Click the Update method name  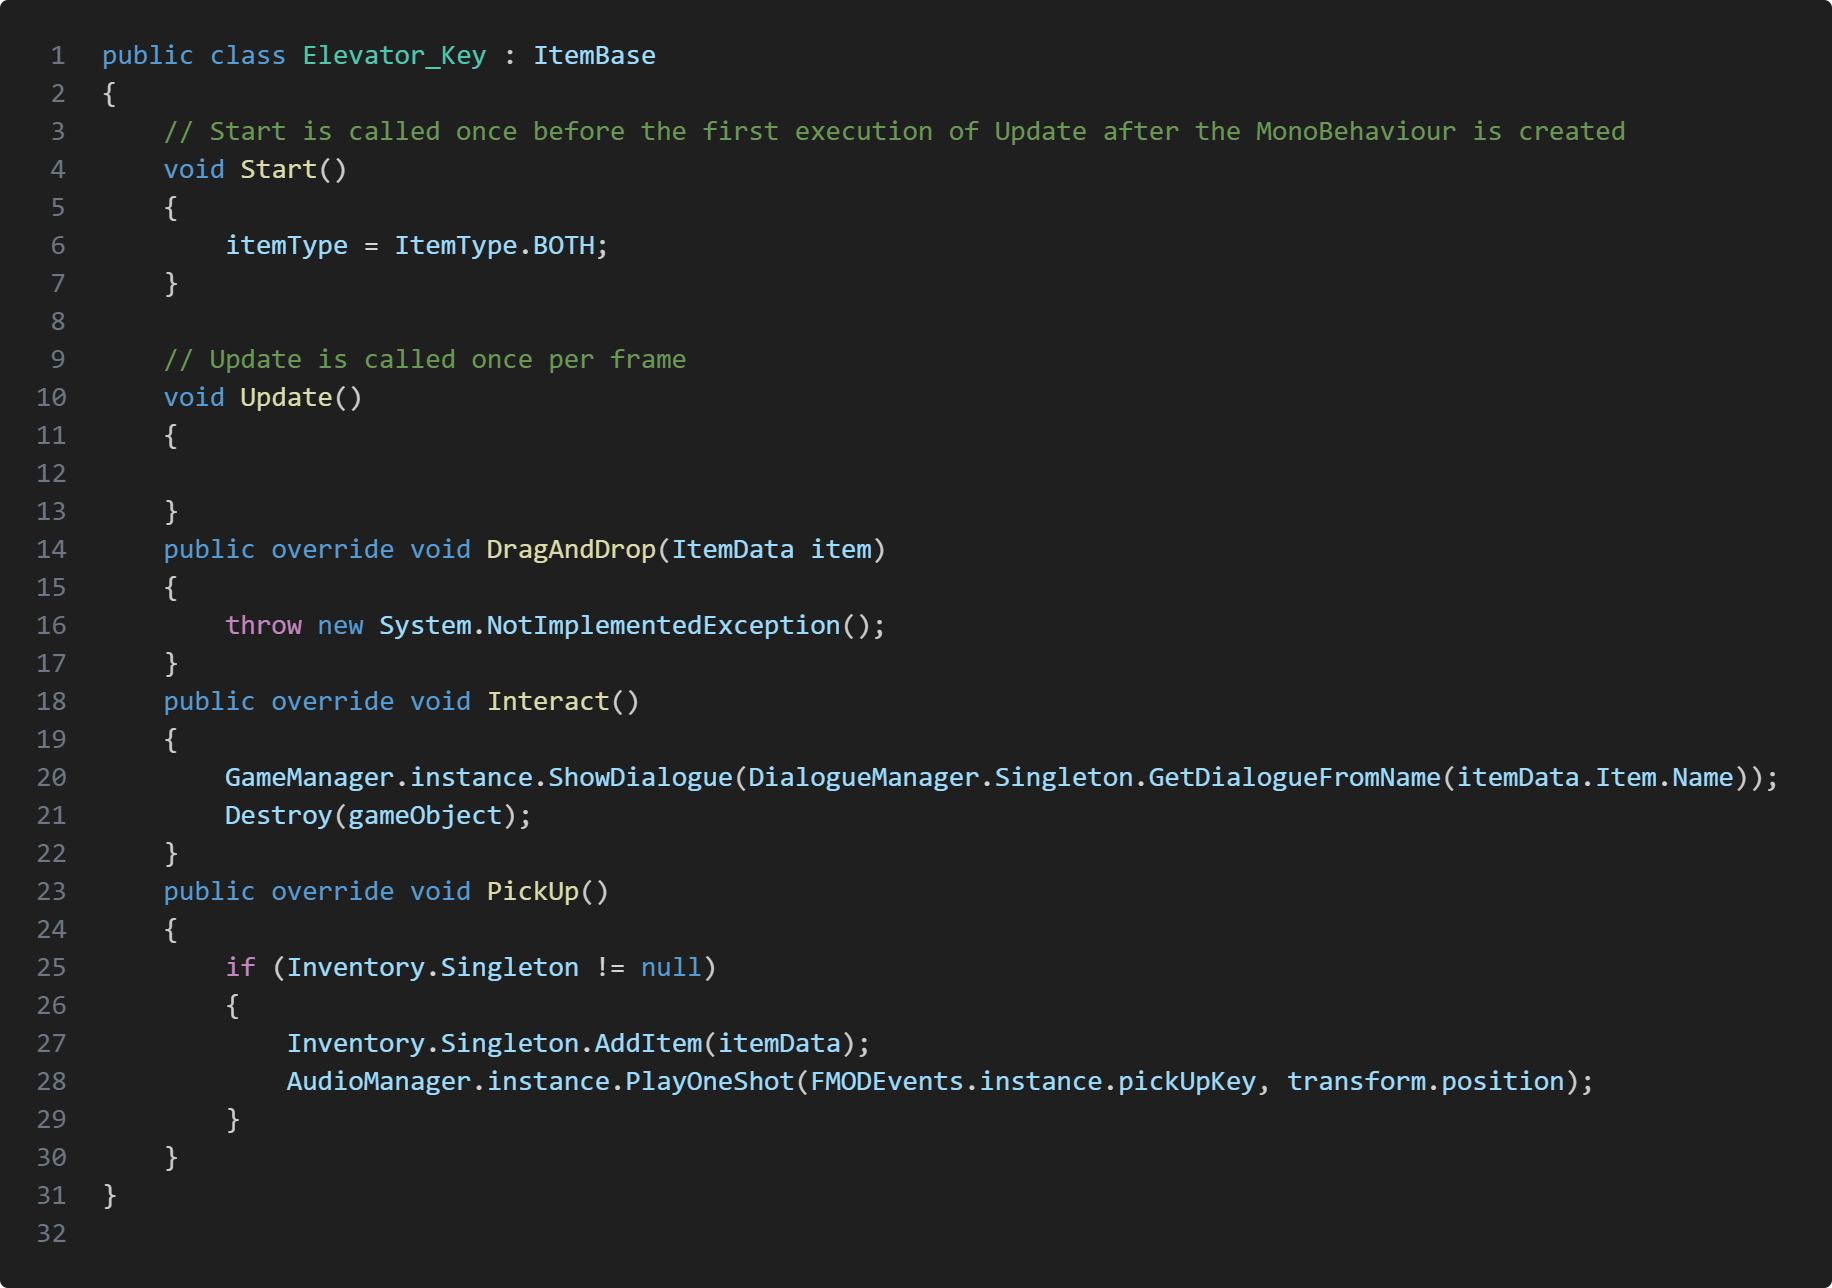tap(286, 398)
